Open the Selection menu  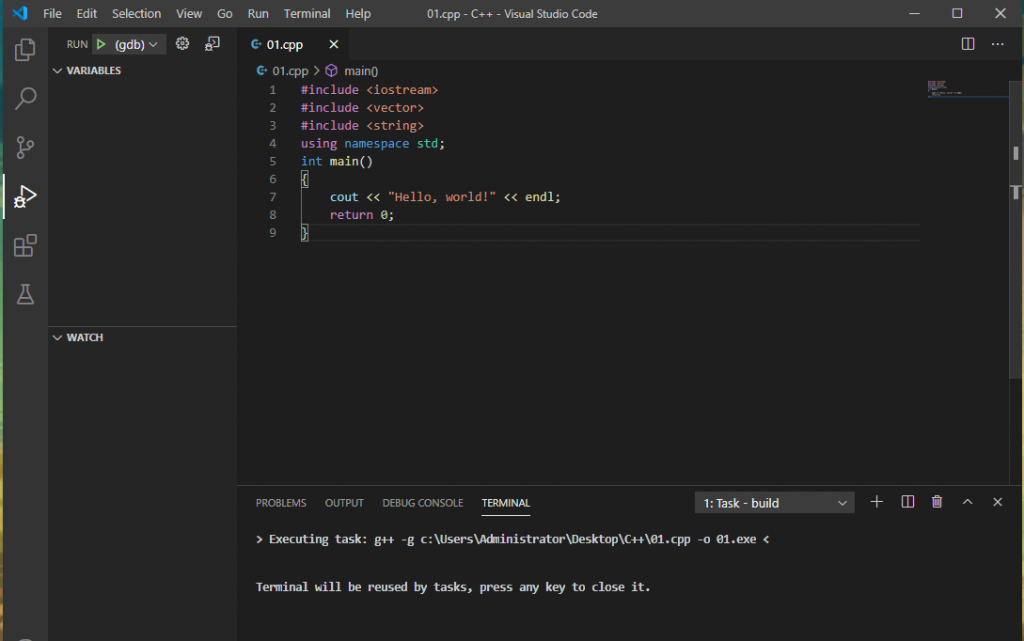coord(136,14)
